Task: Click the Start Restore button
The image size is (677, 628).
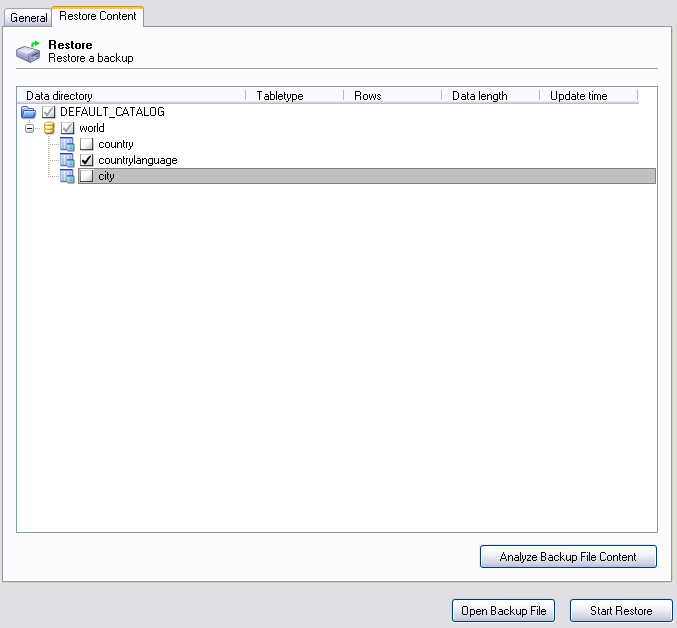Action: pos(621,611)
